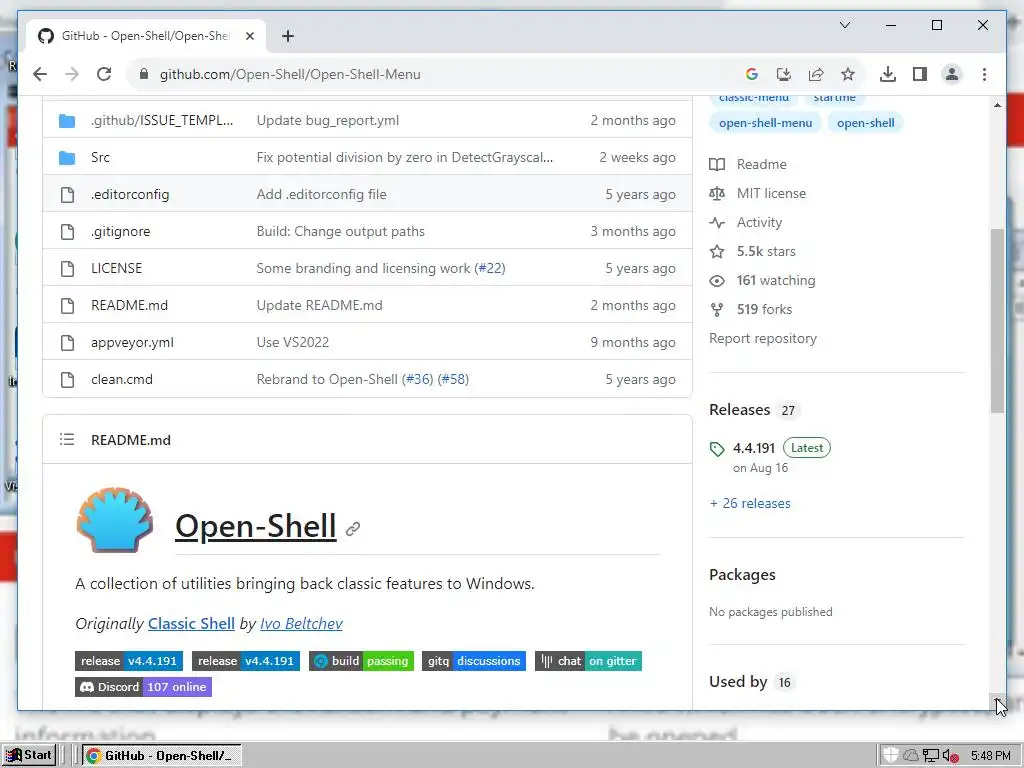1024x768 pixels.
Task: Share this page via share icon
Action: coord(816,74)
